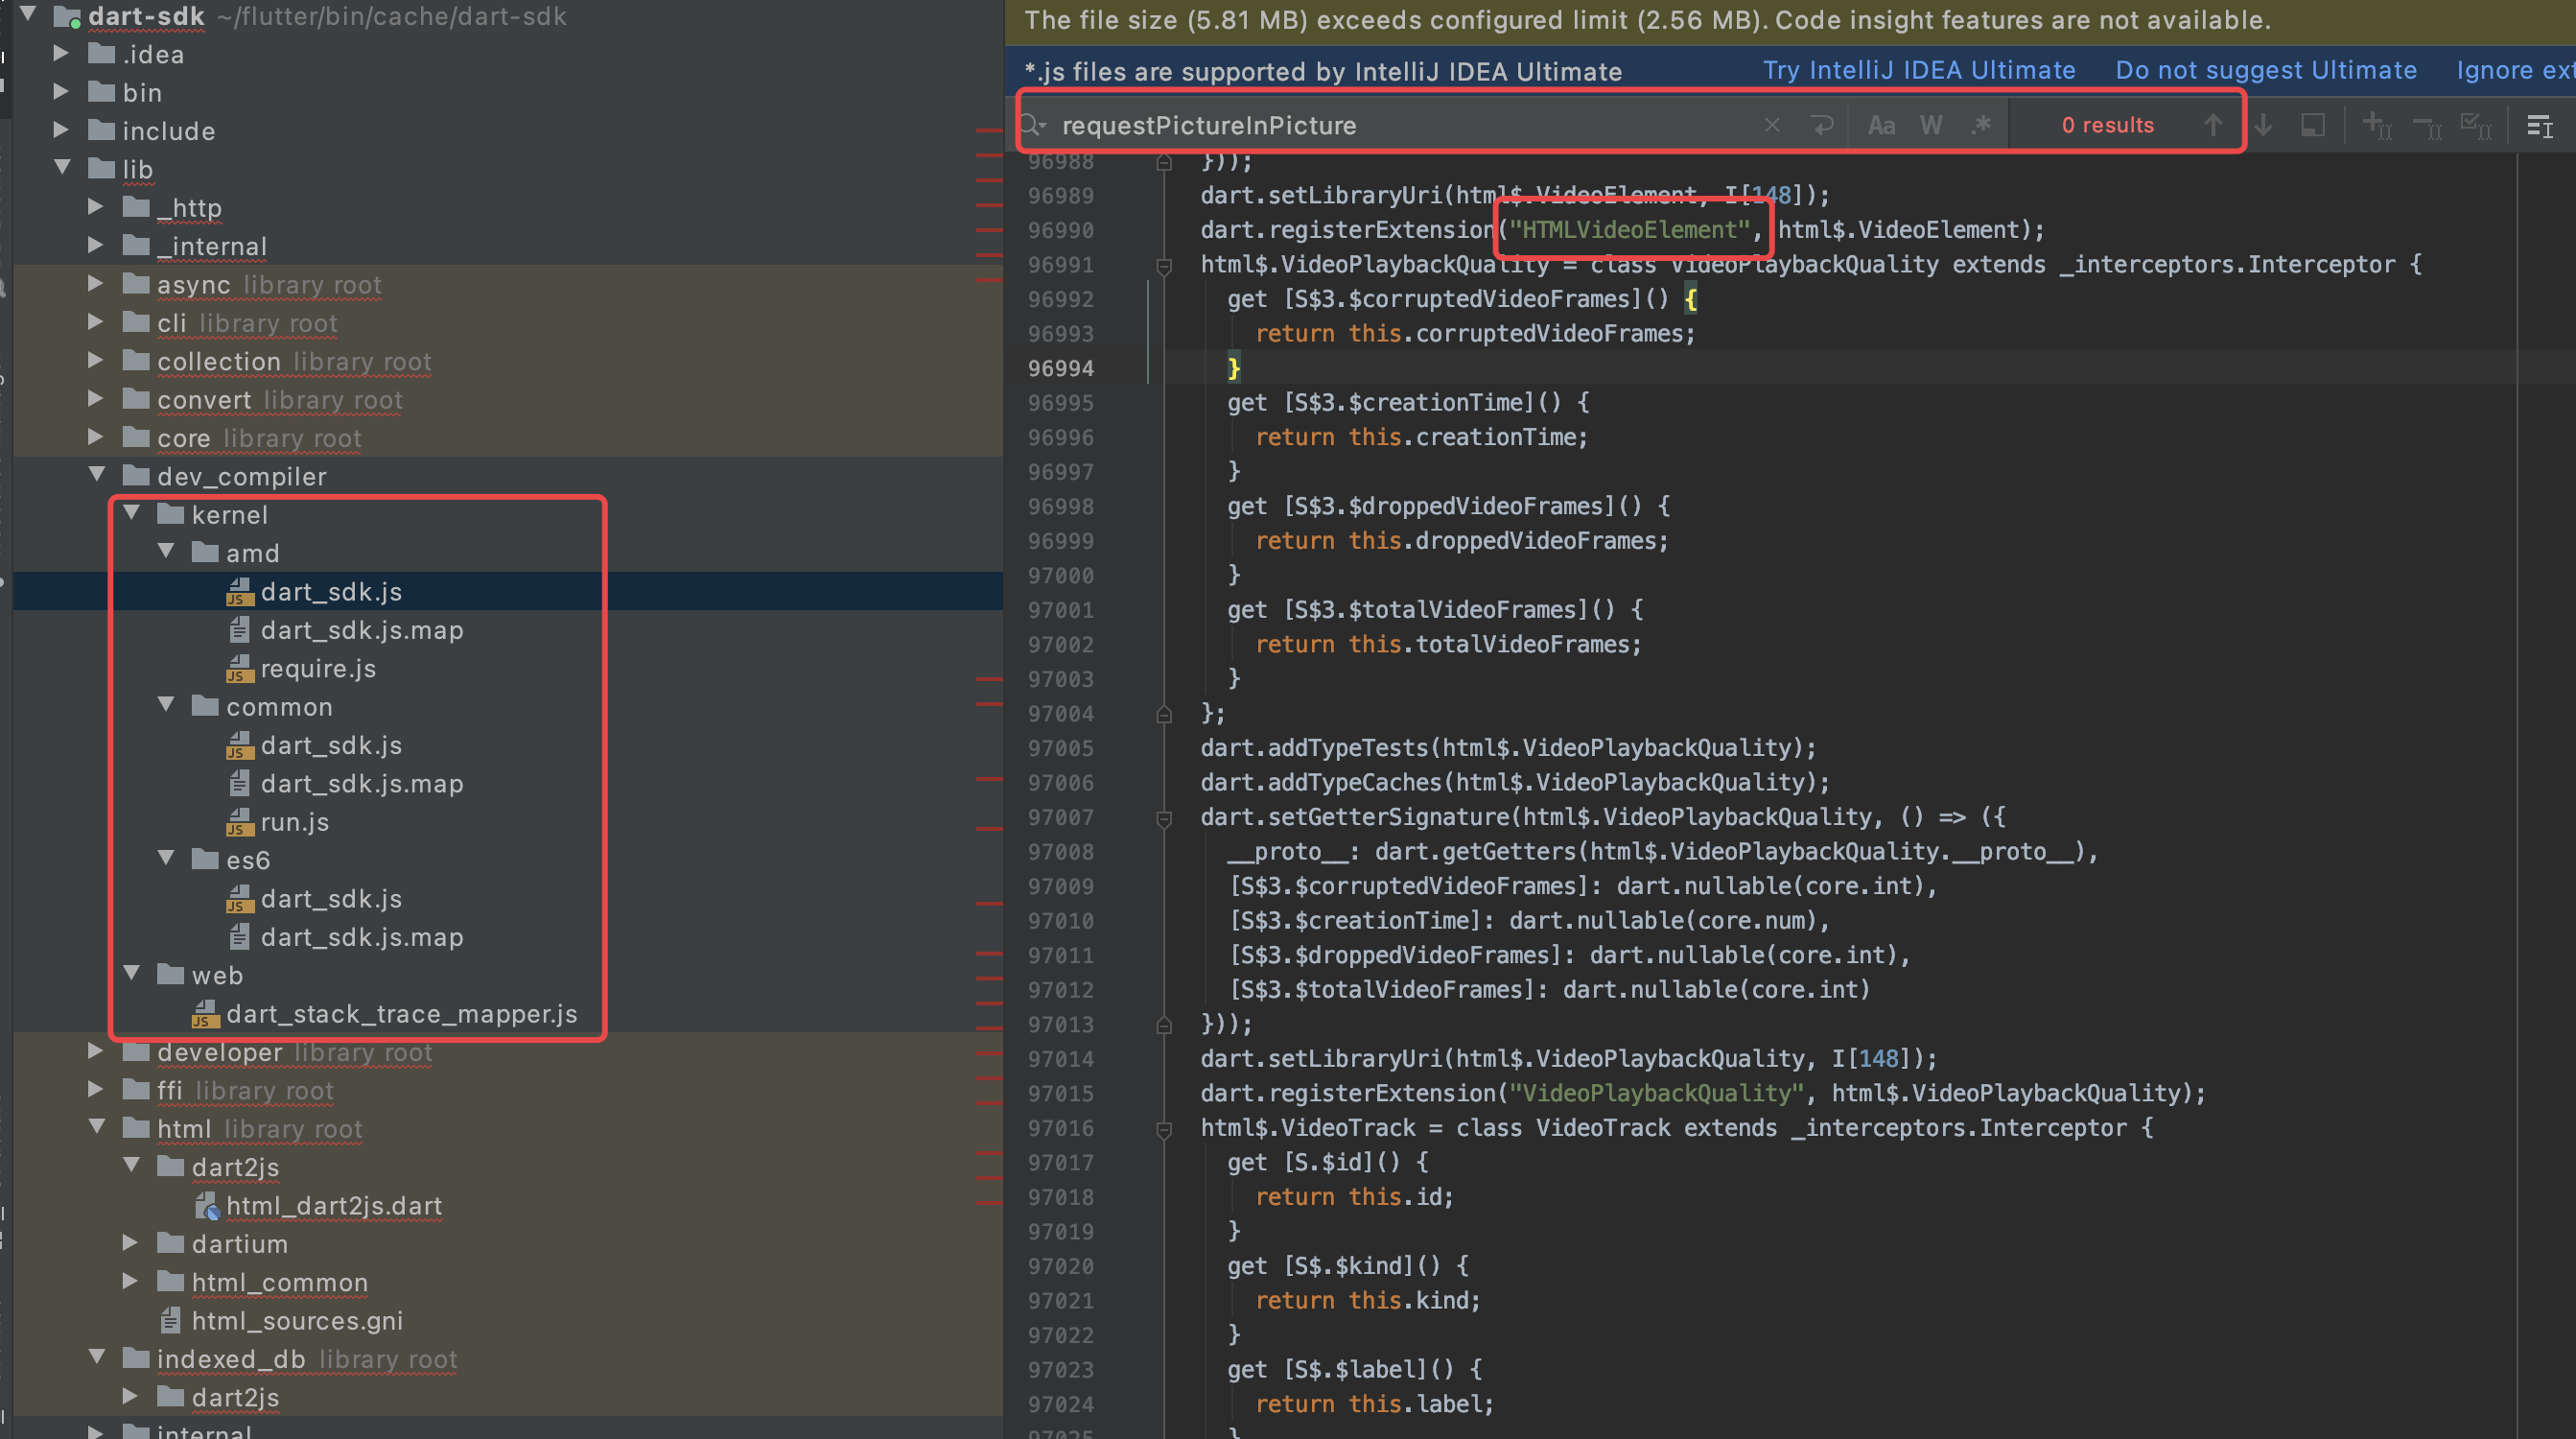Click Try IntelliJ IDEA Ultimate link
Screen dimensions: 2576x1439
(x=1918, y=70)
